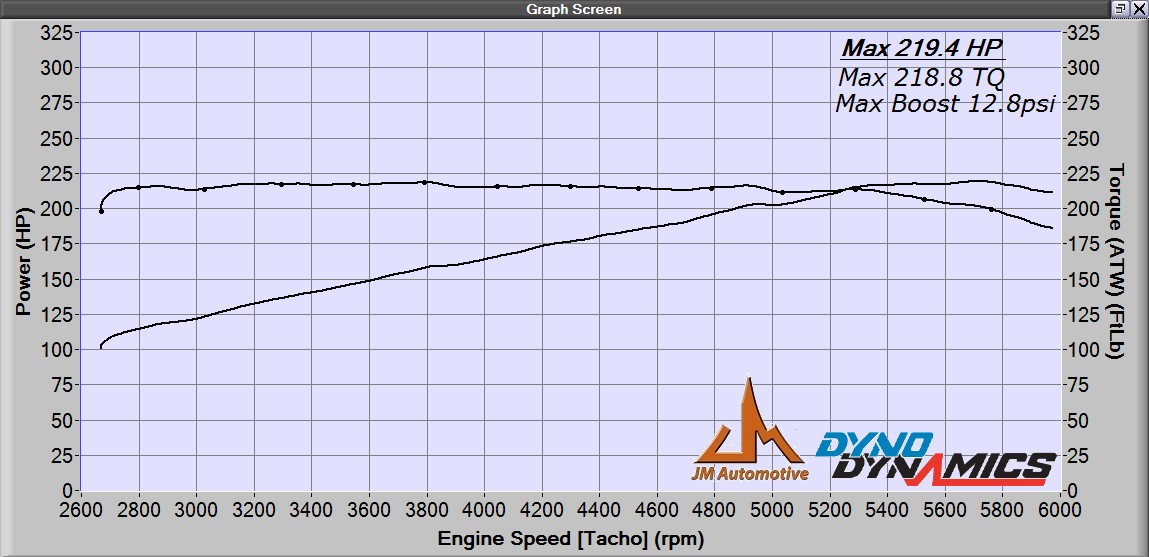
Task: Click the restore window button in title bar
Action: pyautogui.click(x=1121, y=8)
